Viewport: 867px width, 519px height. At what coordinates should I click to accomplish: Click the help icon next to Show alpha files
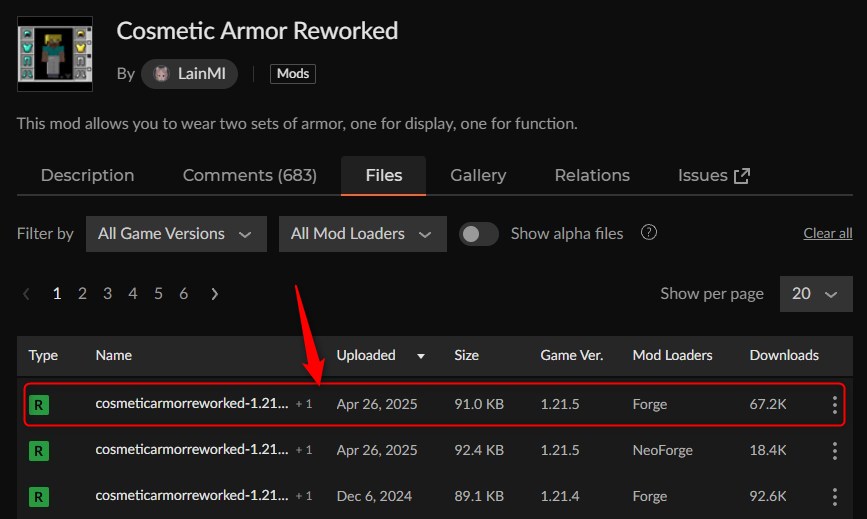(x=649, y=233)
